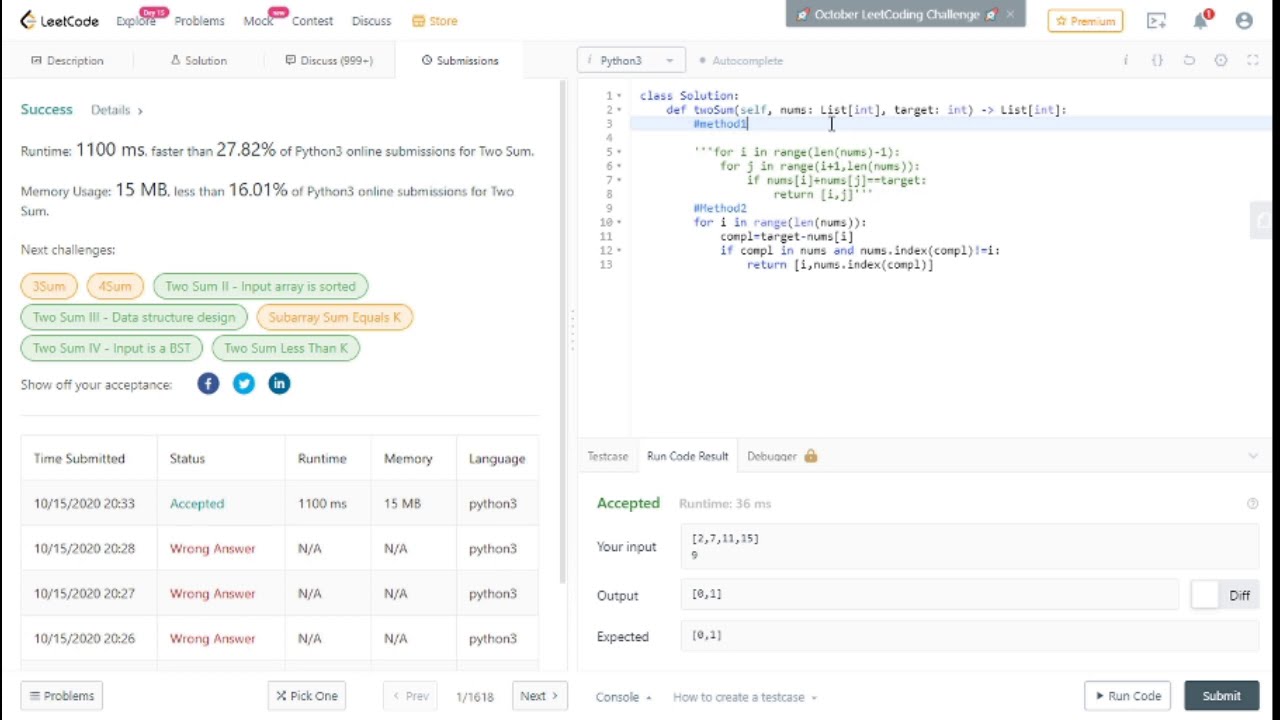Share acceptance on LinkedIn
The height and width of the screenshot is (720, 1280).
[x=279, y=384]
